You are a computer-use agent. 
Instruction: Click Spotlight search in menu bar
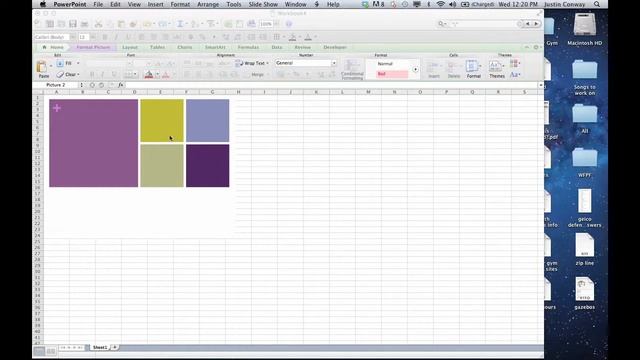coord(597,4)
